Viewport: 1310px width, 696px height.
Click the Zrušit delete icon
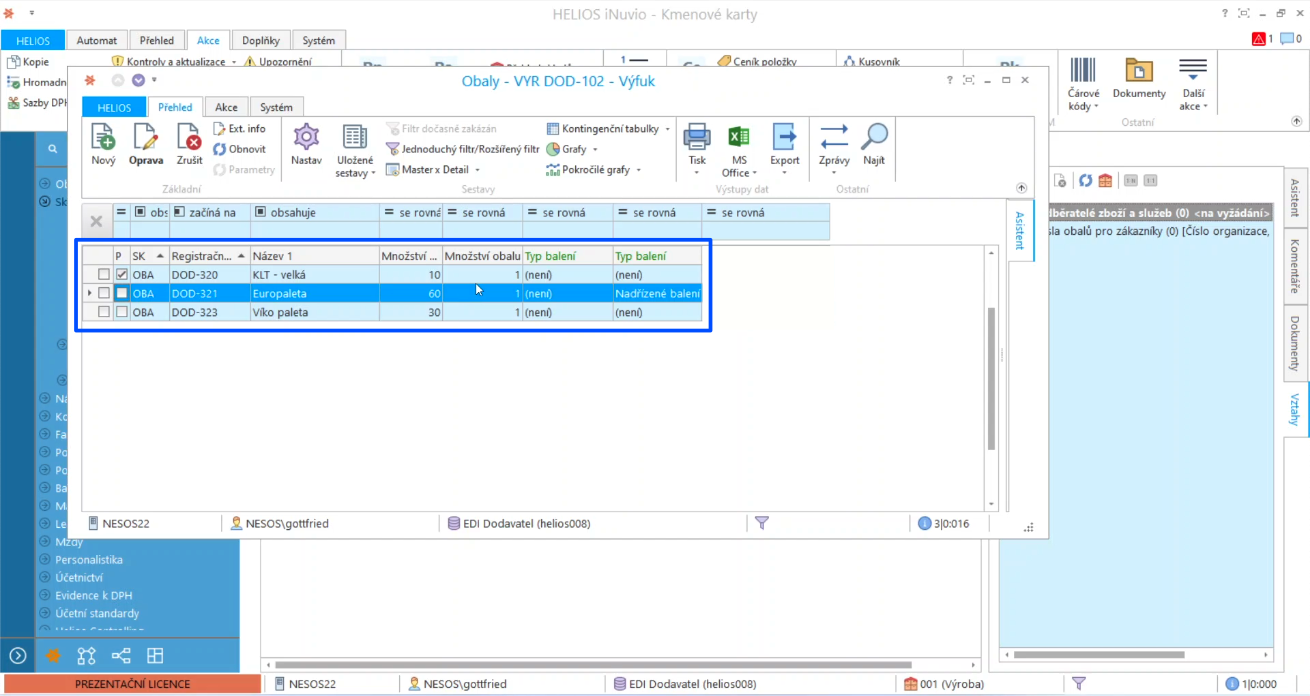189,138
